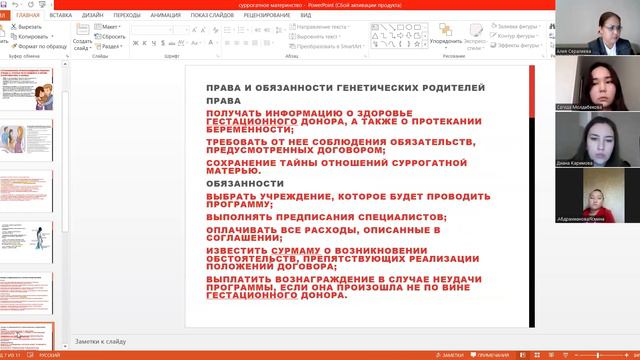Viewport: 640px width, 360px height.
Task: Toggle text shadow S formatting
Action: pos(162,43)
